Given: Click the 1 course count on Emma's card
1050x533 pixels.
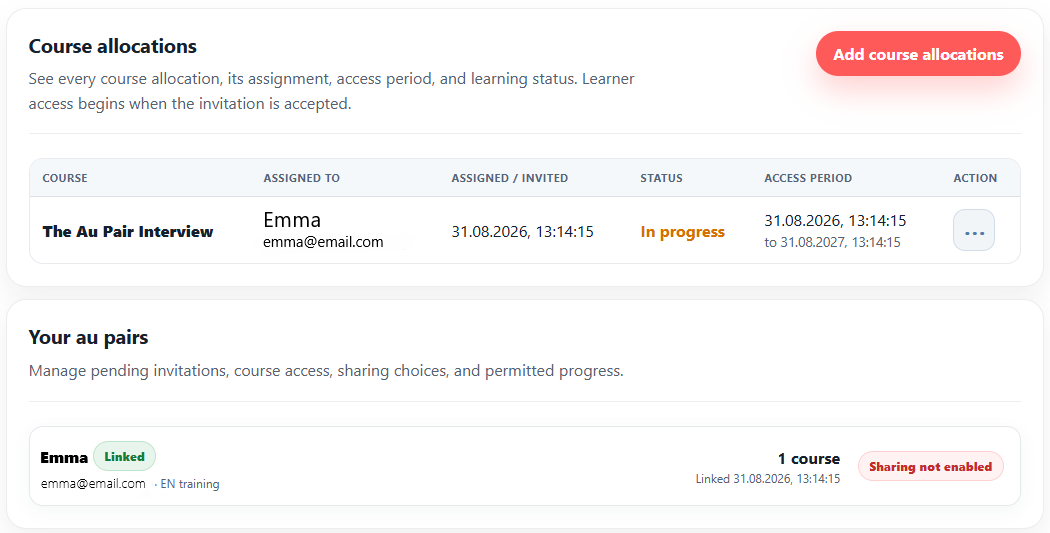Looking at the screenshot, I should tap(808, 459).
